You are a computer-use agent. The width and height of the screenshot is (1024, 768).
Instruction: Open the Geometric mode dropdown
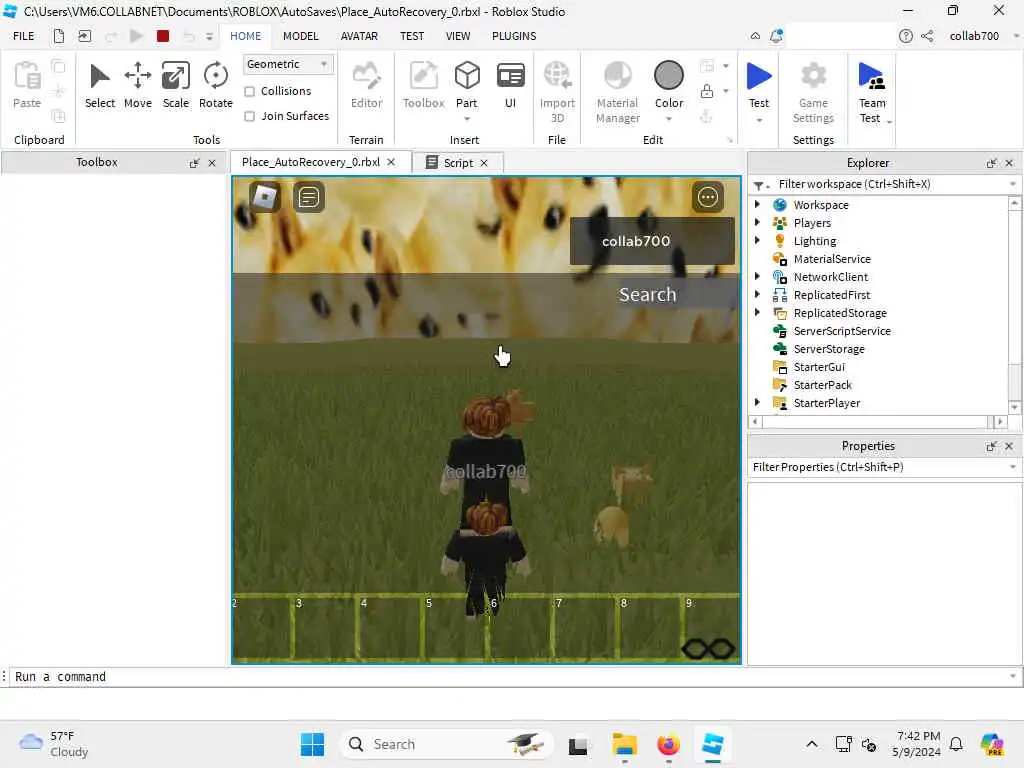click(288, 64)
